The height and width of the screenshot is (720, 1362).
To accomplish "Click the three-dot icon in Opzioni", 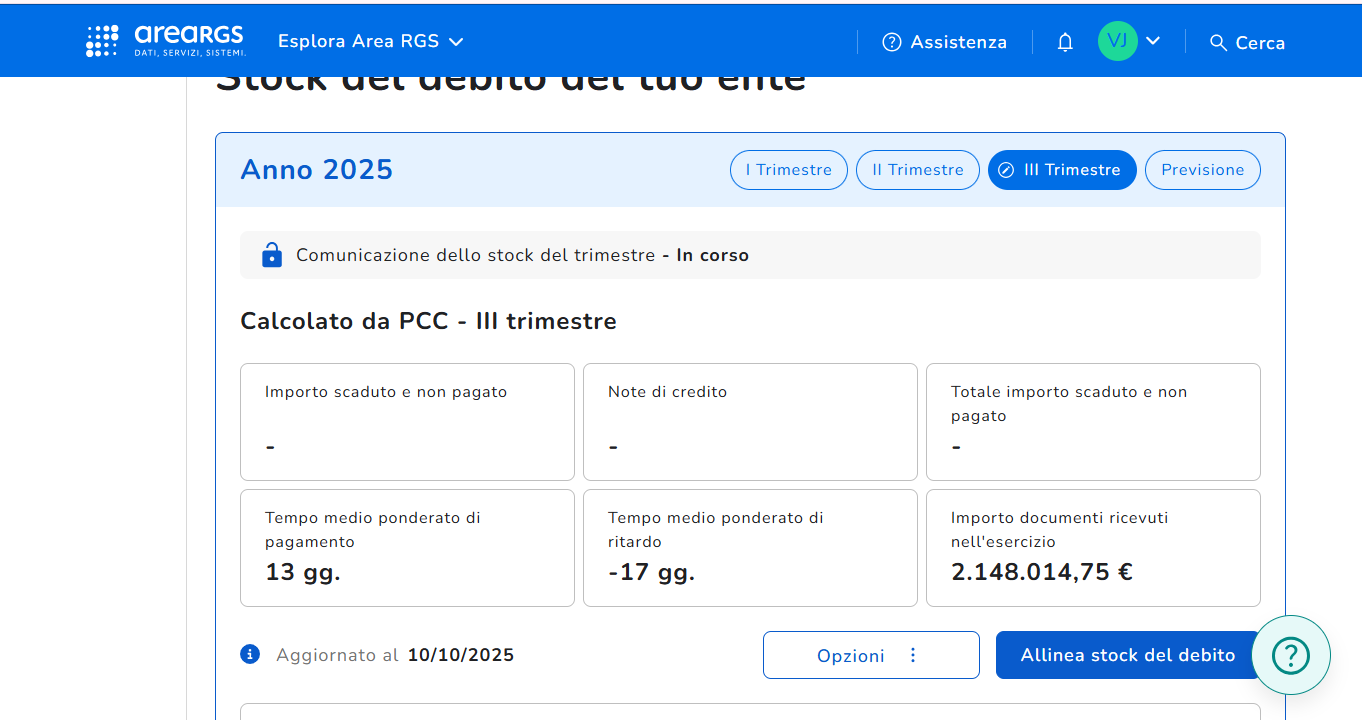I will click(x=912, y=655).
